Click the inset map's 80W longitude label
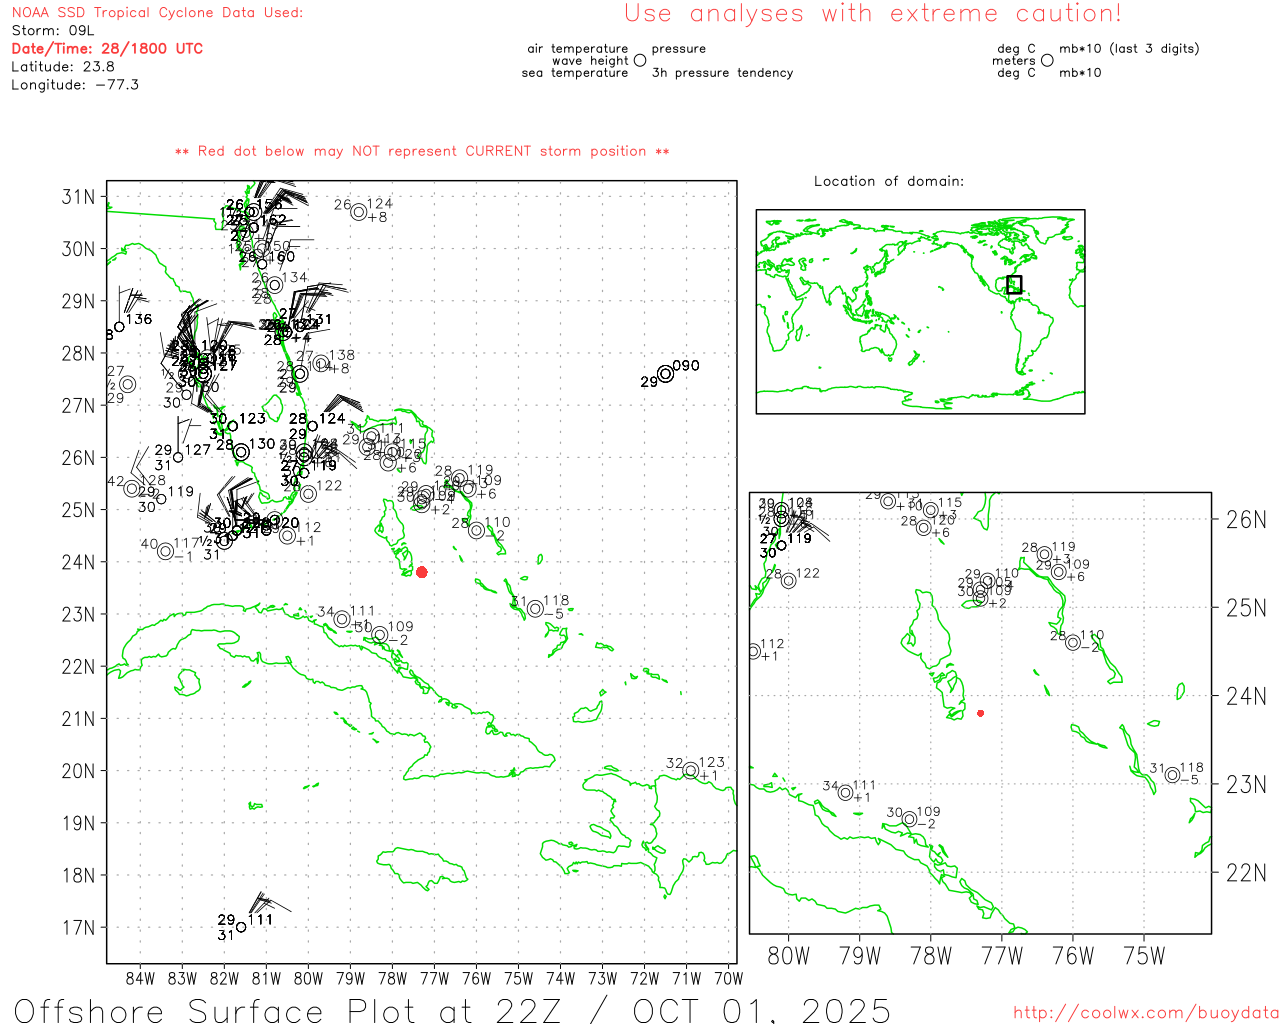 point(788,956)
